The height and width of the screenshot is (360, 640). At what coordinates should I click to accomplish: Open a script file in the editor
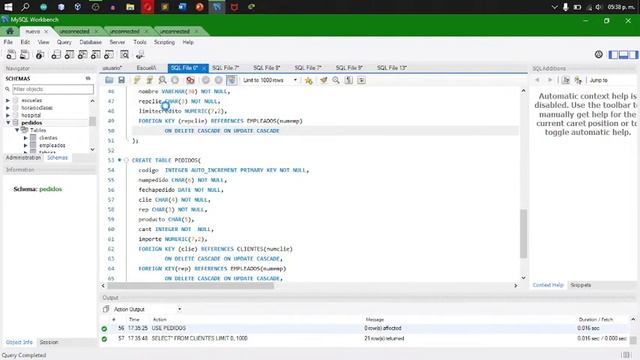[x=109, y=80]
